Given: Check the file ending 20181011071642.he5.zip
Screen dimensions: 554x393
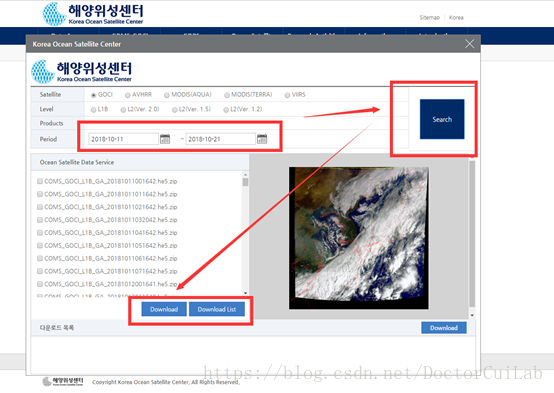Looking at the screenshot, I should [40, 271].
